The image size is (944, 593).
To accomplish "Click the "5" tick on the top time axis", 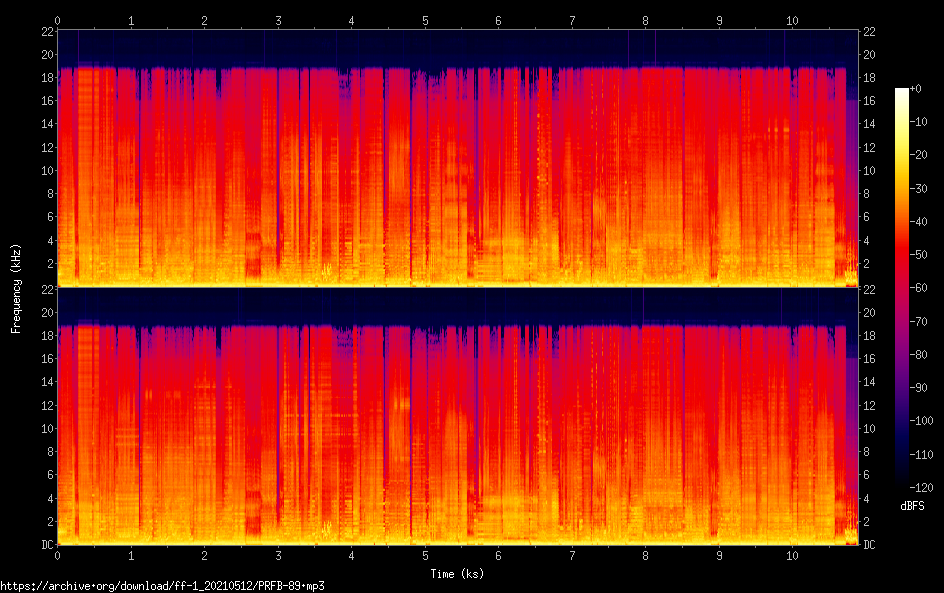I will (425, 20).
